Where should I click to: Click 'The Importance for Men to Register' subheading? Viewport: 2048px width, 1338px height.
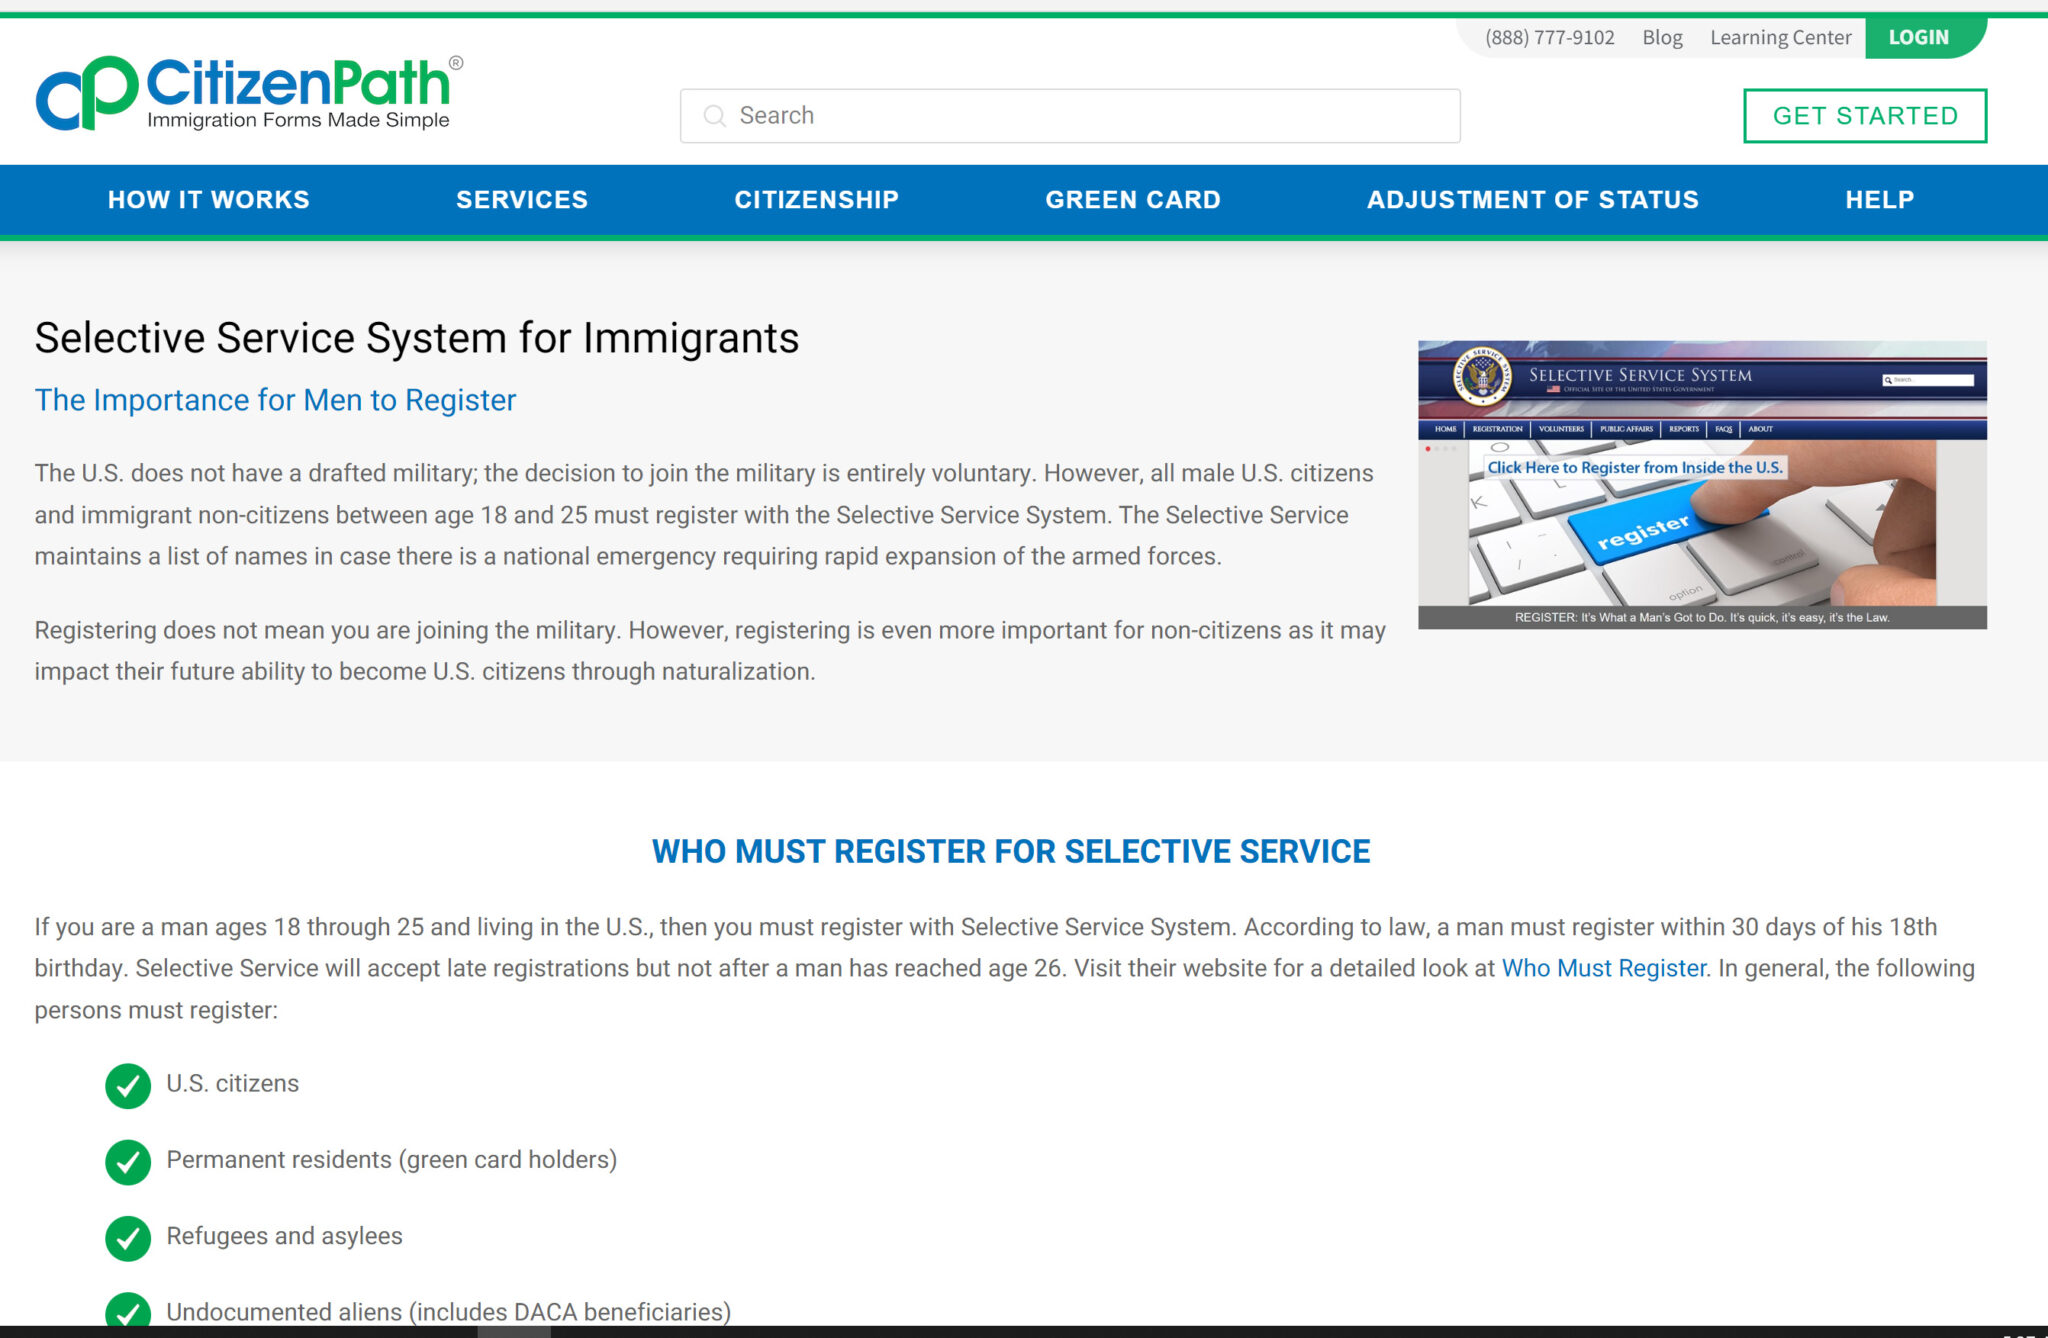275,400
